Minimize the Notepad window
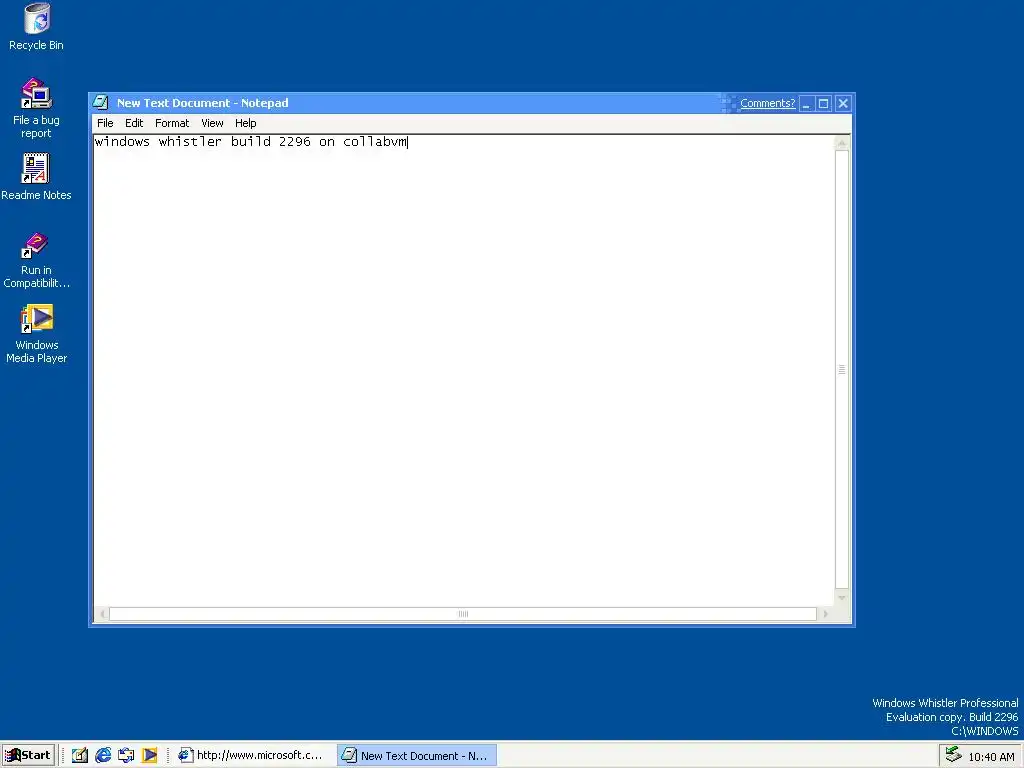 coord(807,103)
